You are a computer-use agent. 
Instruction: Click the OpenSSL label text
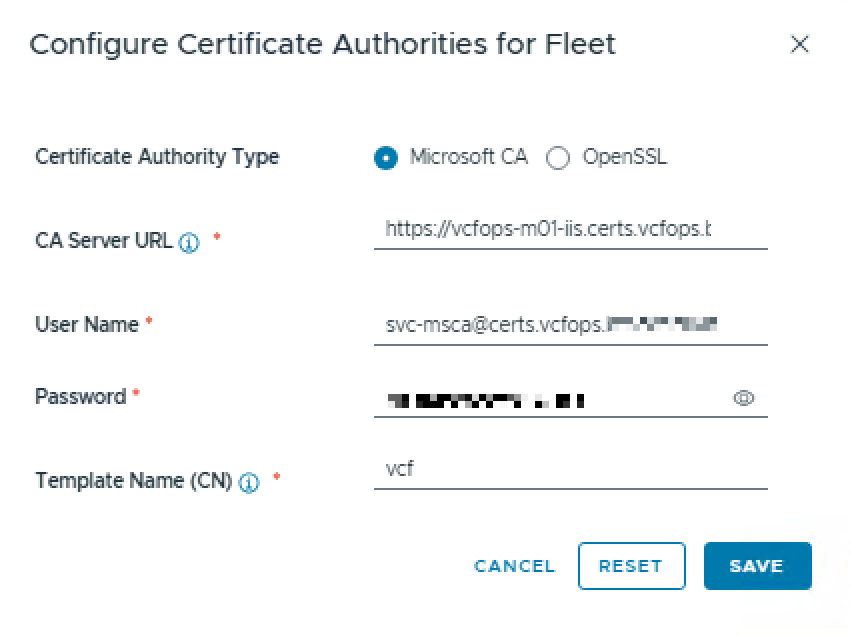(x=625, y=157)
